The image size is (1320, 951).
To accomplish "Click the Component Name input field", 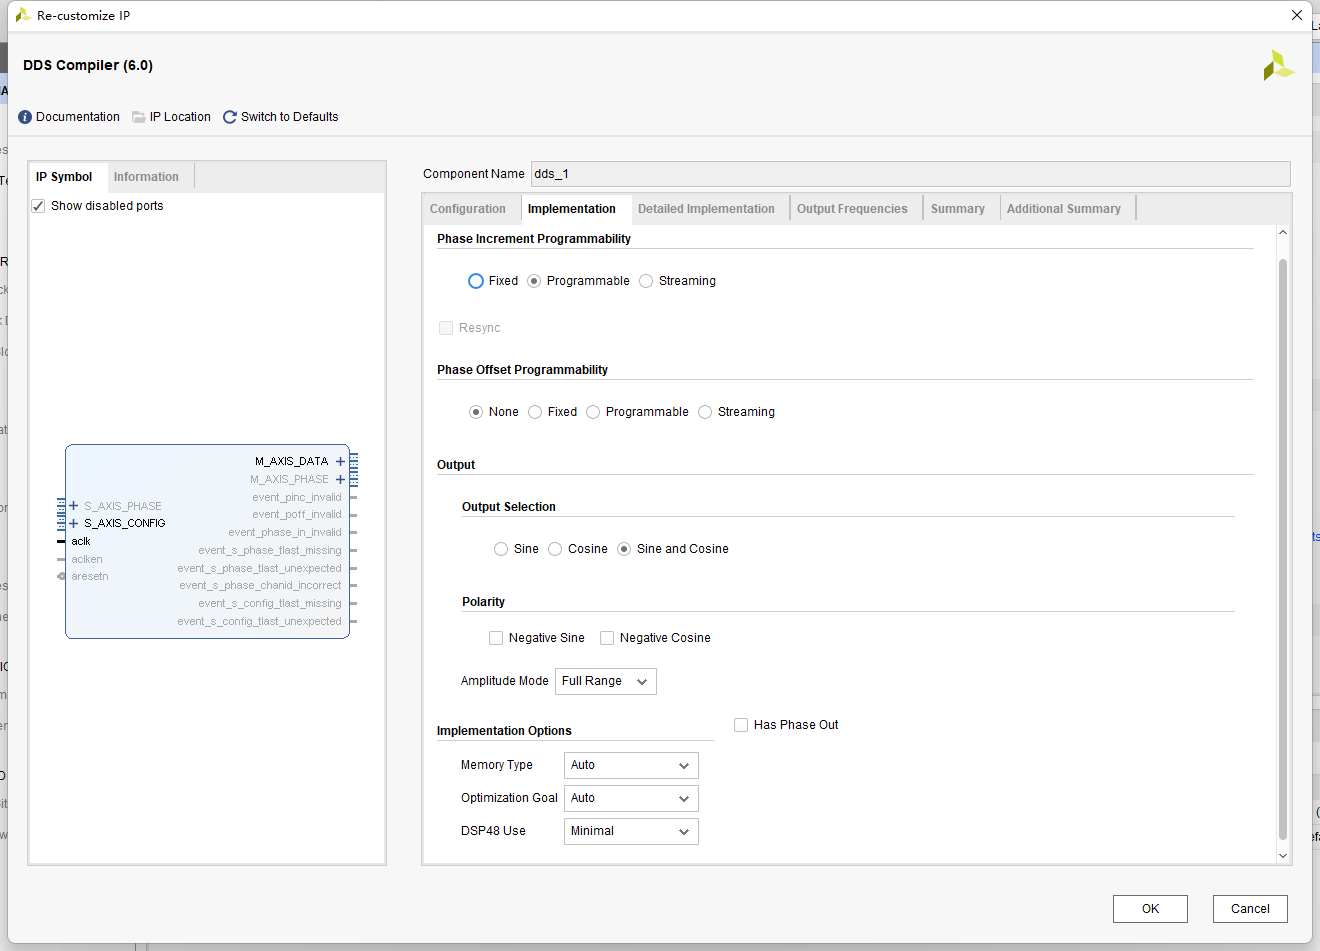I will click(x=910, y=174).
